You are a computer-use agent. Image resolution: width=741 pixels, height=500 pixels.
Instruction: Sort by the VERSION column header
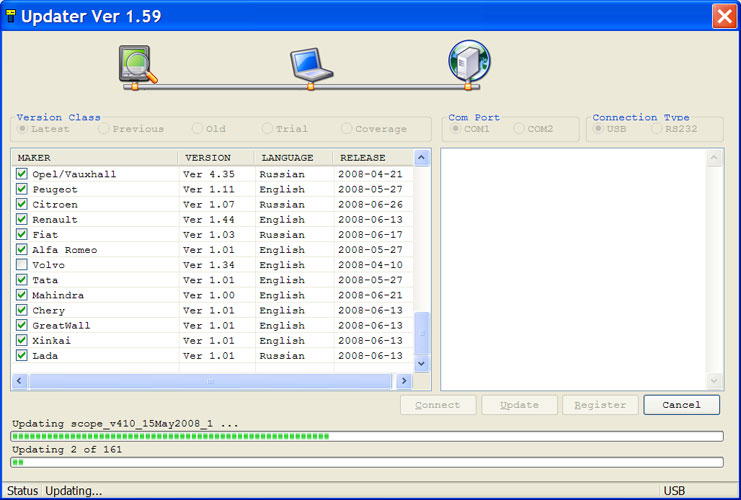coord(216,157)
